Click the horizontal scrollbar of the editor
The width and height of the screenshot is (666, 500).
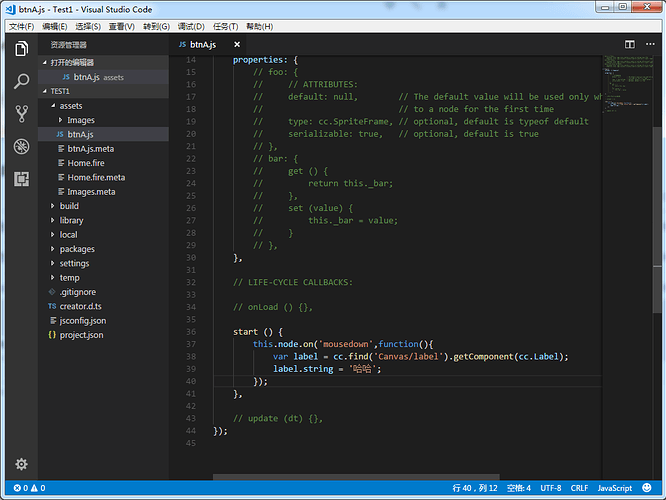pos(356,477)
